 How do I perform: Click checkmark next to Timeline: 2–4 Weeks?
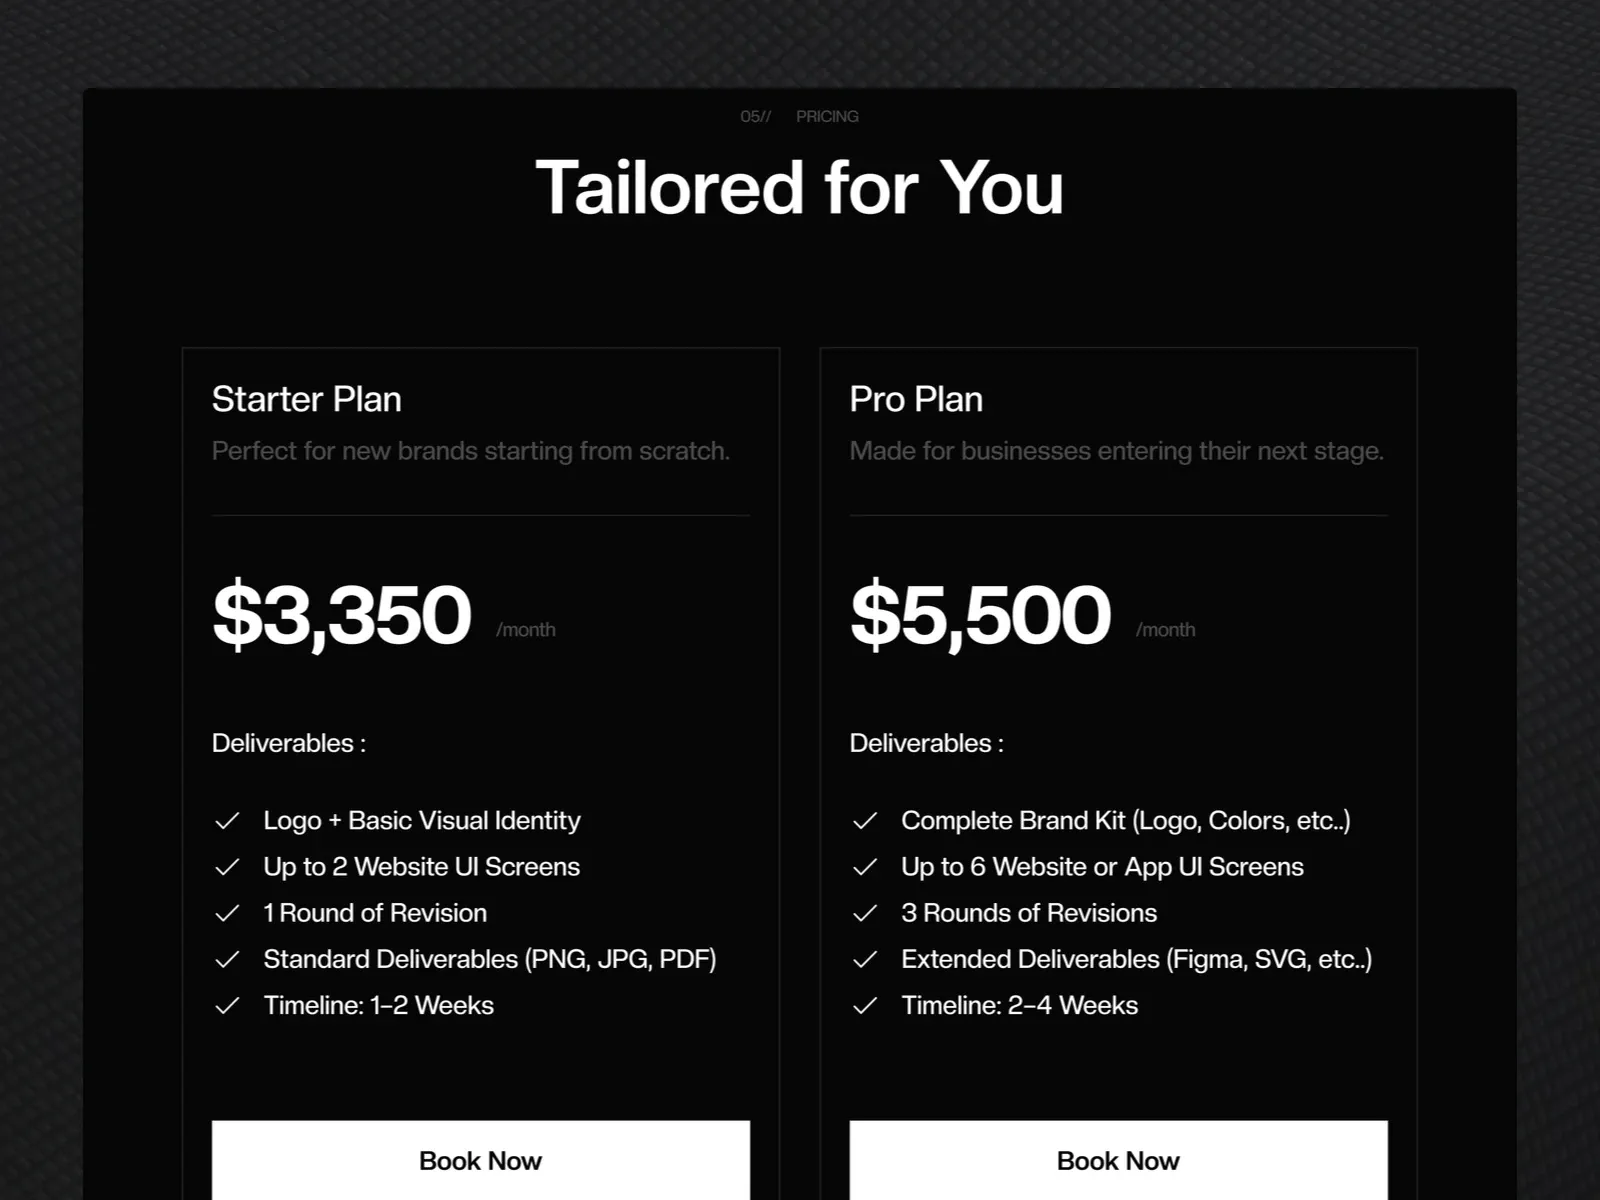(x=865, y=1005)
